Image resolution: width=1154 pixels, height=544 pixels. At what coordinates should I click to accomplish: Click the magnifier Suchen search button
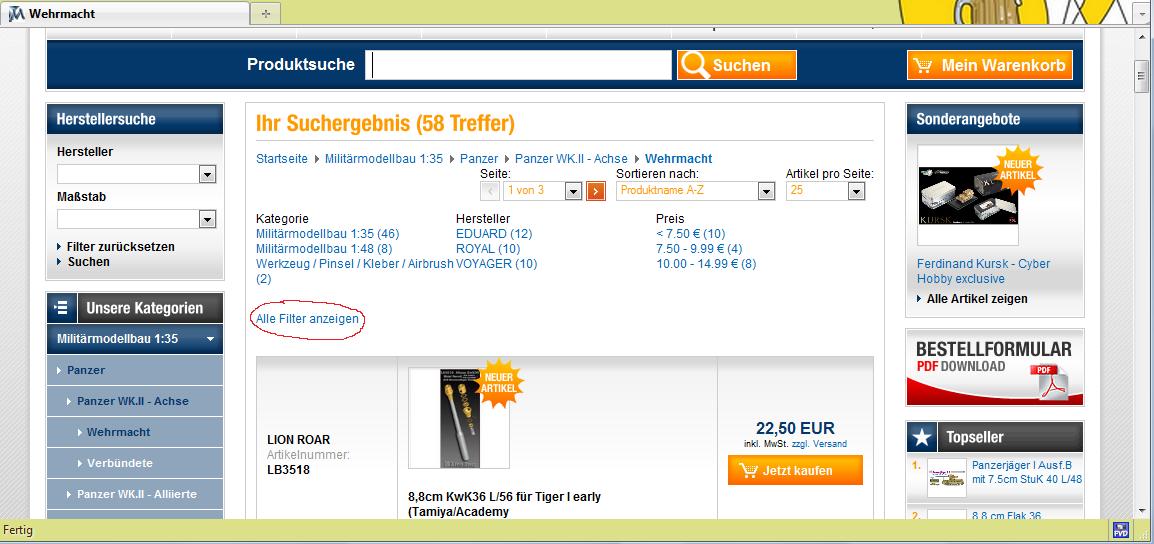click(x=737, y=65)
